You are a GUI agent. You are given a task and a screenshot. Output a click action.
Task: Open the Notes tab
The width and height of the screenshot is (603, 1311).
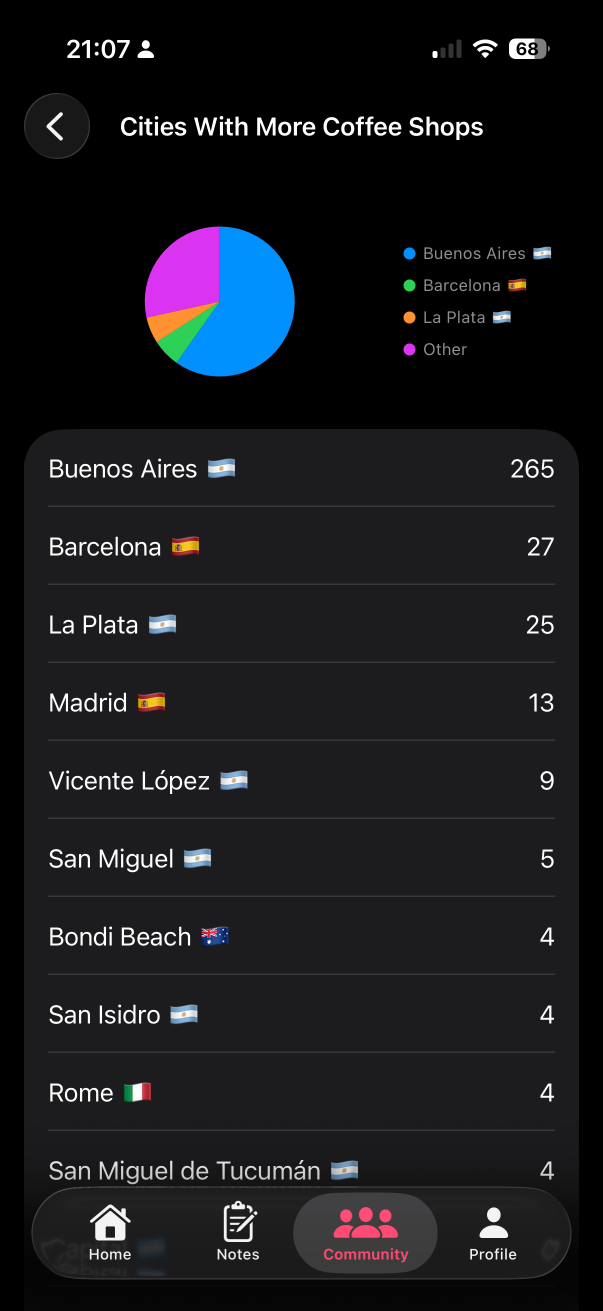238,1233
